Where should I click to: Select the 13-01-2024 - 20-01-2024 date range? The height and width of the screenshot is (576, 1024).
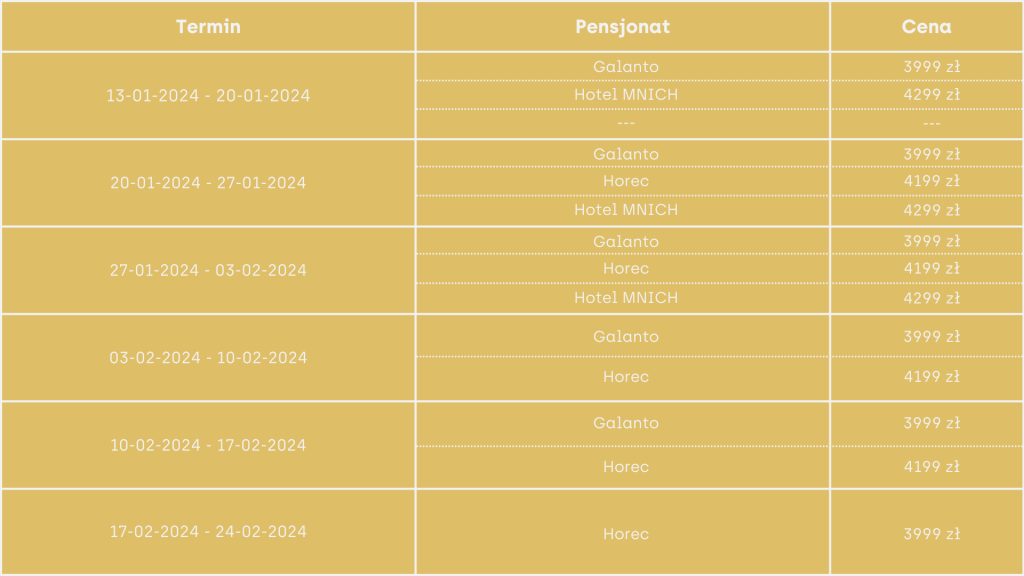208,96
